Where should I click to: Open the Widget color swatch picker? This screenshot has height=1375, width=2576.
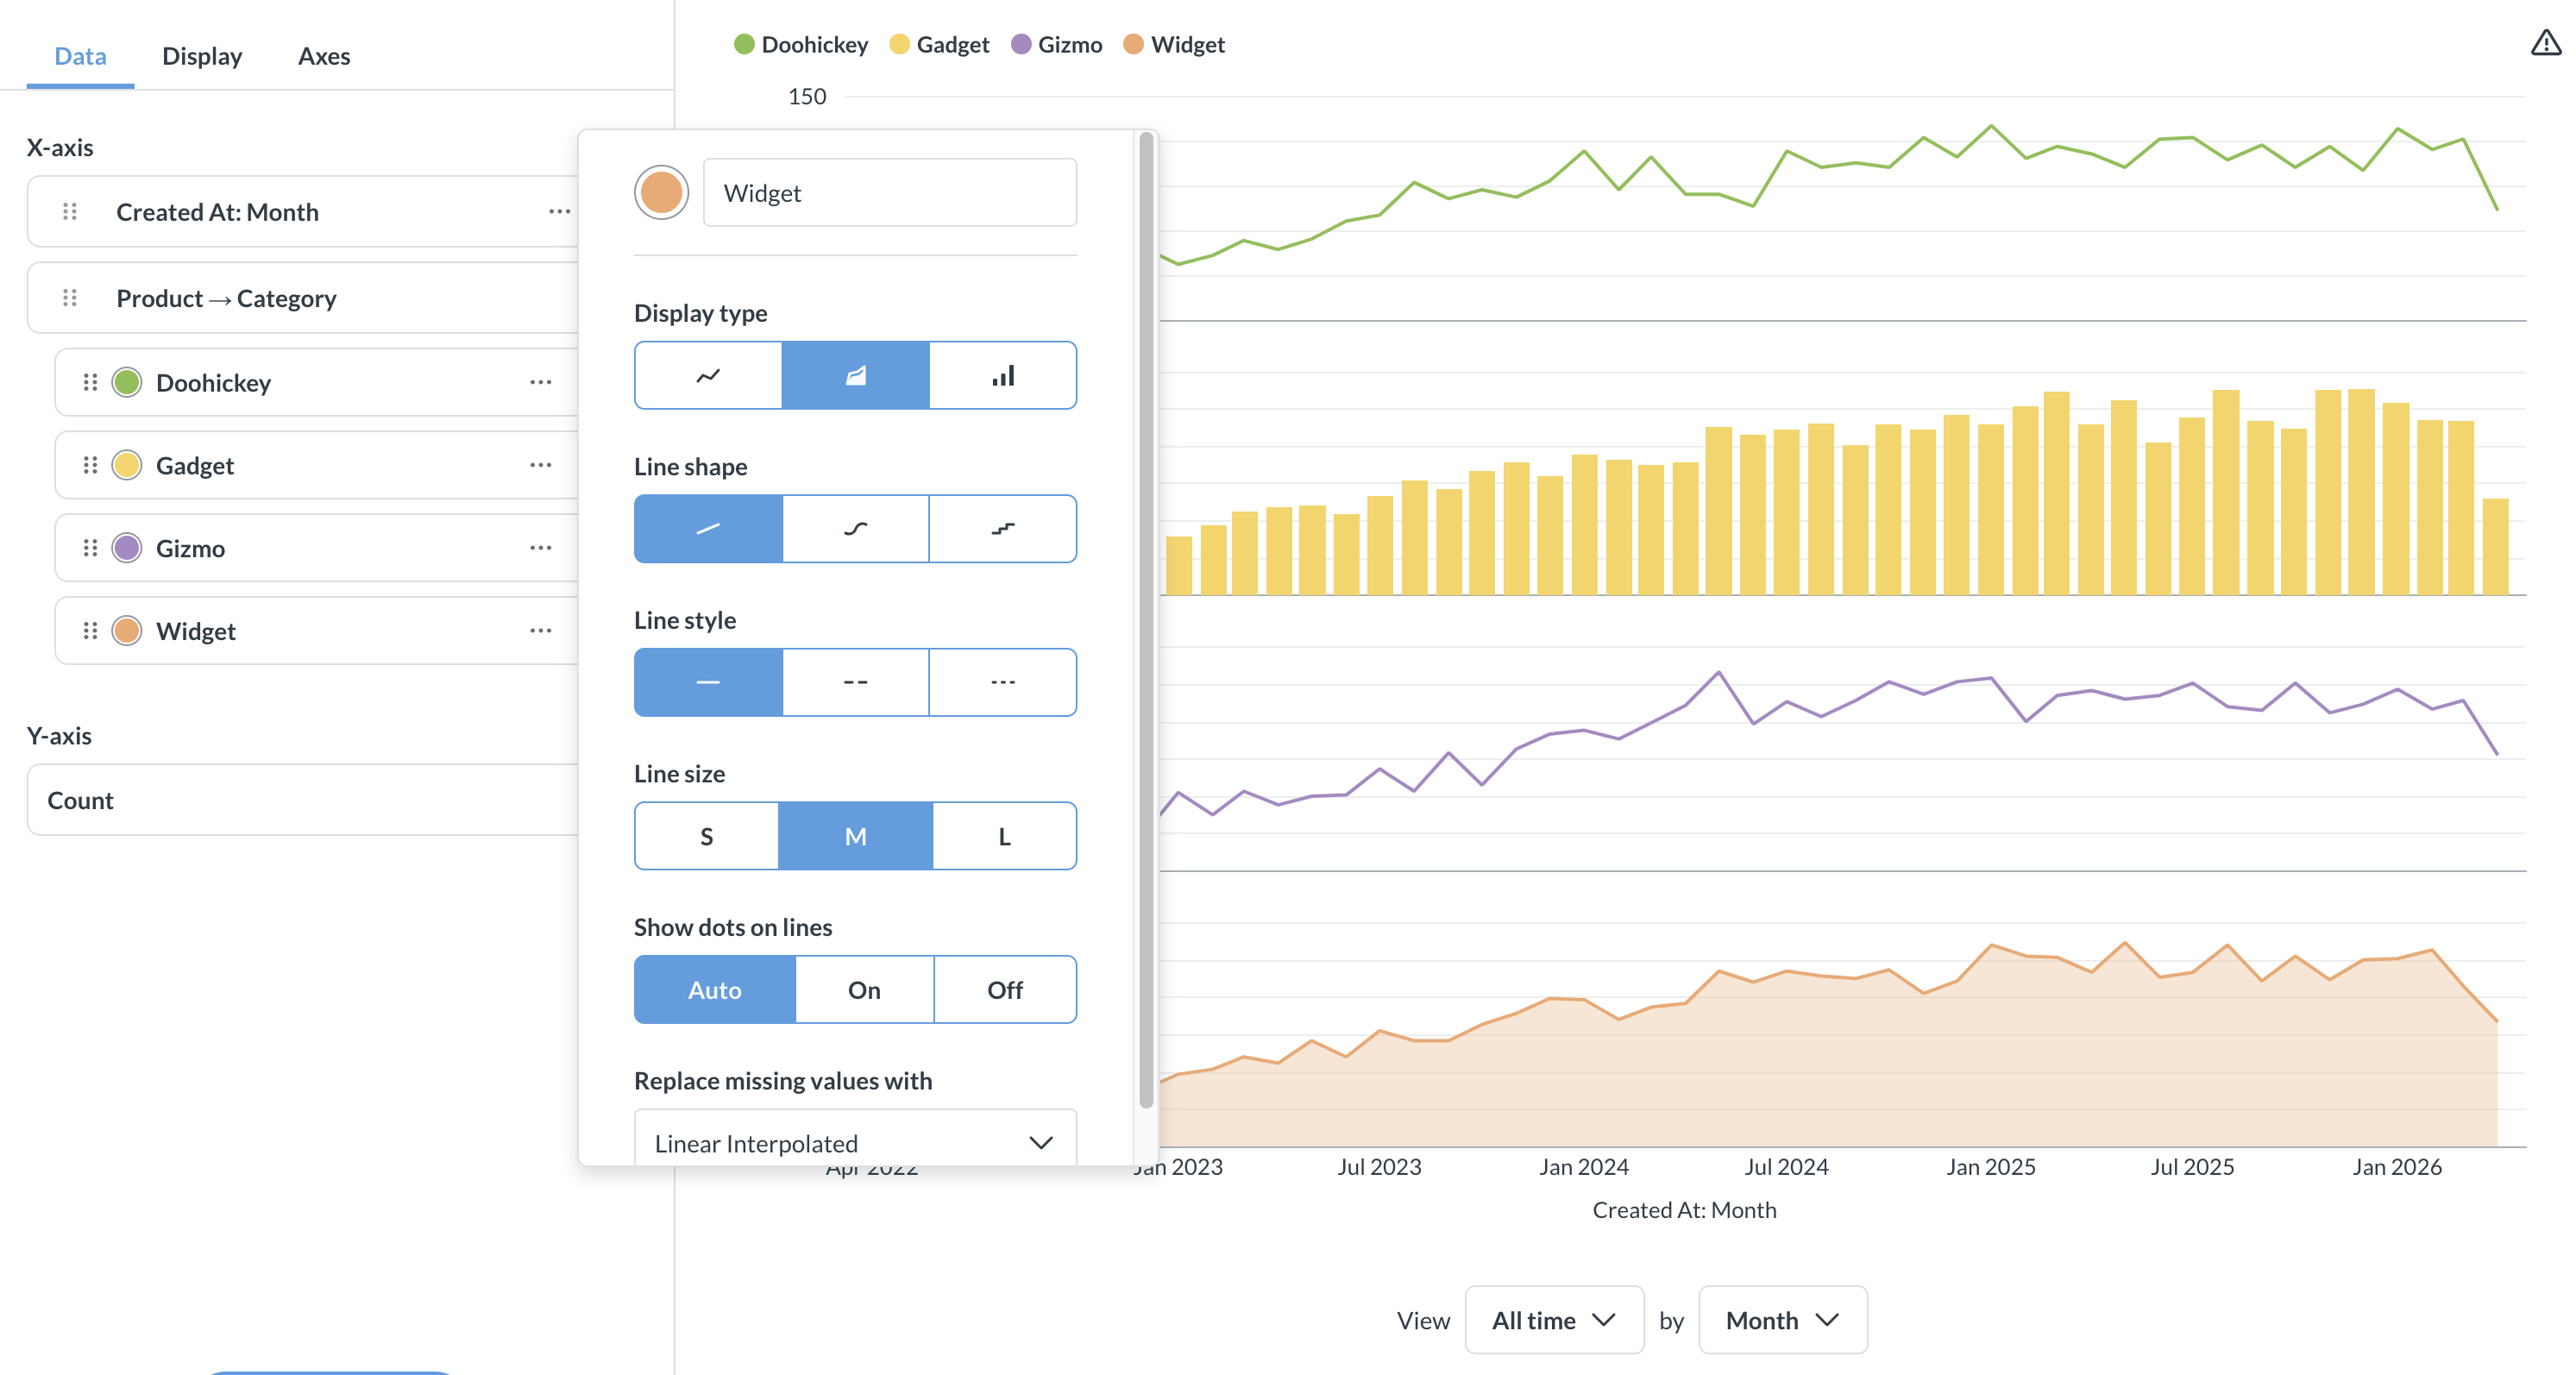click(661, 193)
